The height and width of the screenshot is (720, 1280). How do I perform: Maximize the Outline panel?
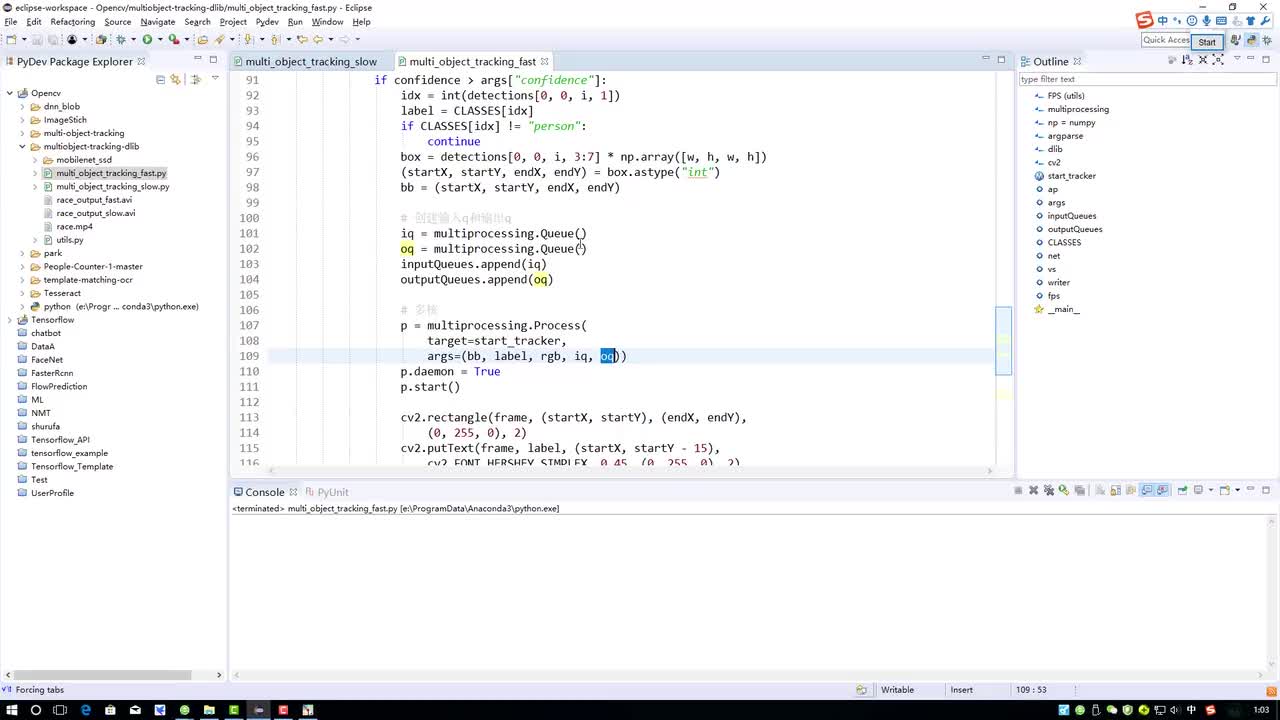click(x=1265, y=59)
